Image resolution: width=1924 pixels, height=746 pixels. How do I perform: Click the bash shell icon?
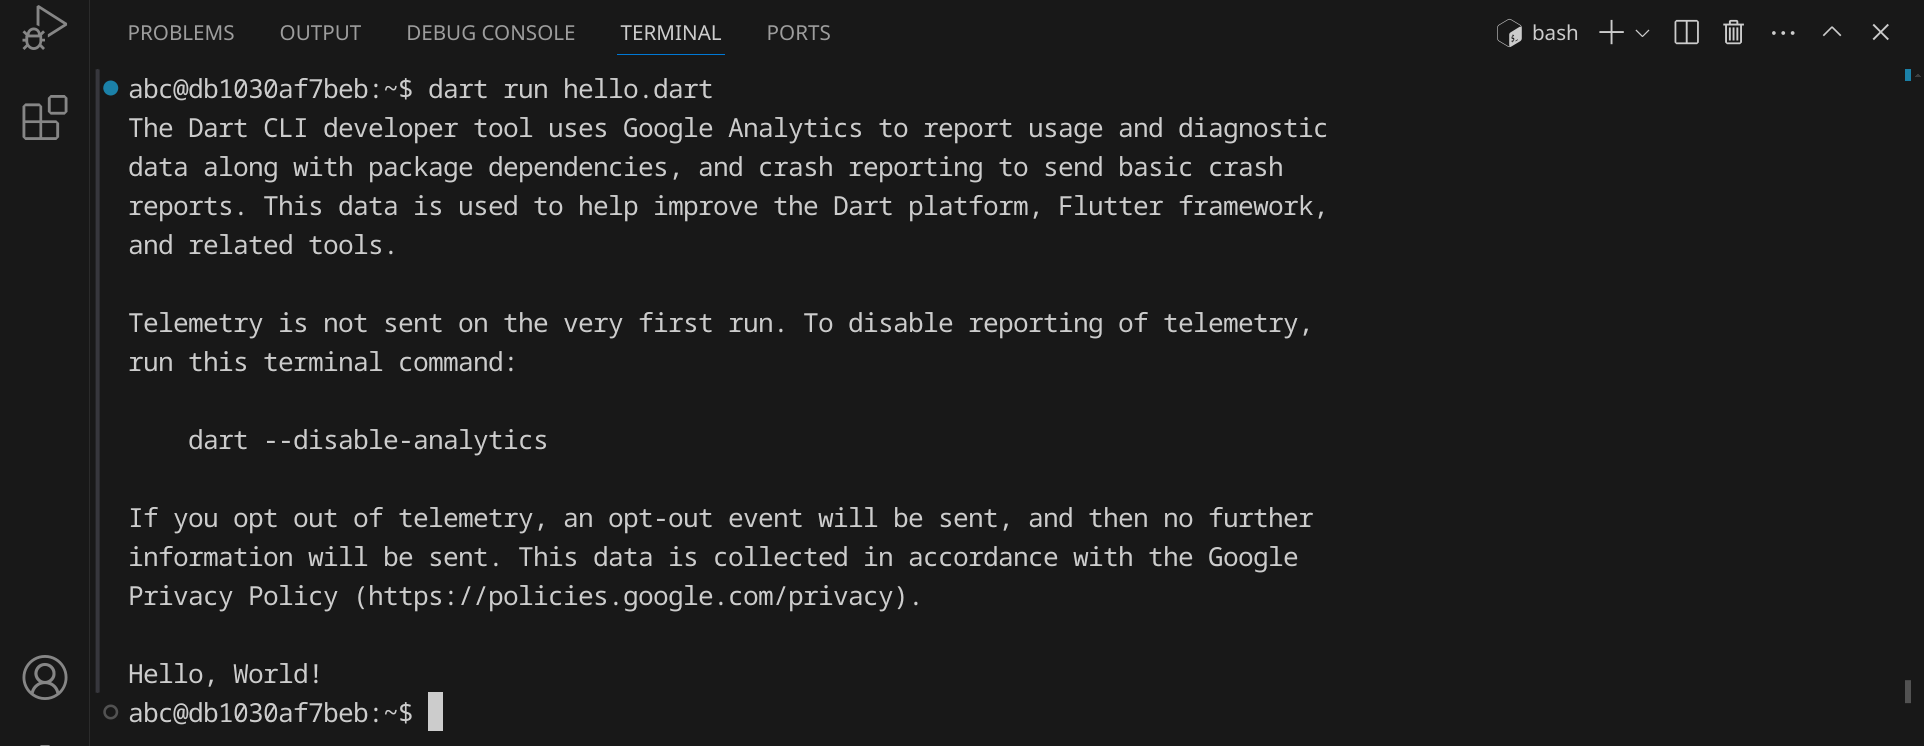click(1509, 33)
